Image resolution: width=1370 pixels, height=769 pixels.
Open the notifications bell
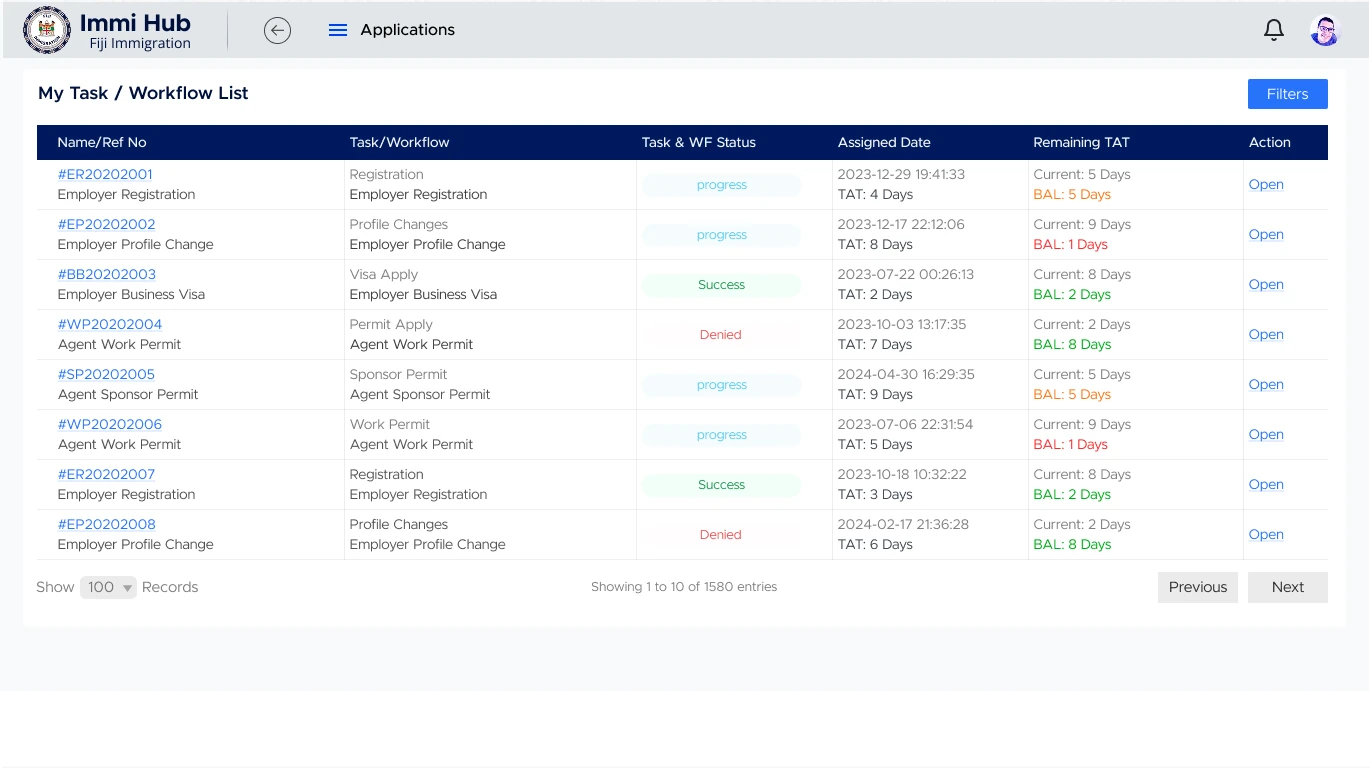1273,30
